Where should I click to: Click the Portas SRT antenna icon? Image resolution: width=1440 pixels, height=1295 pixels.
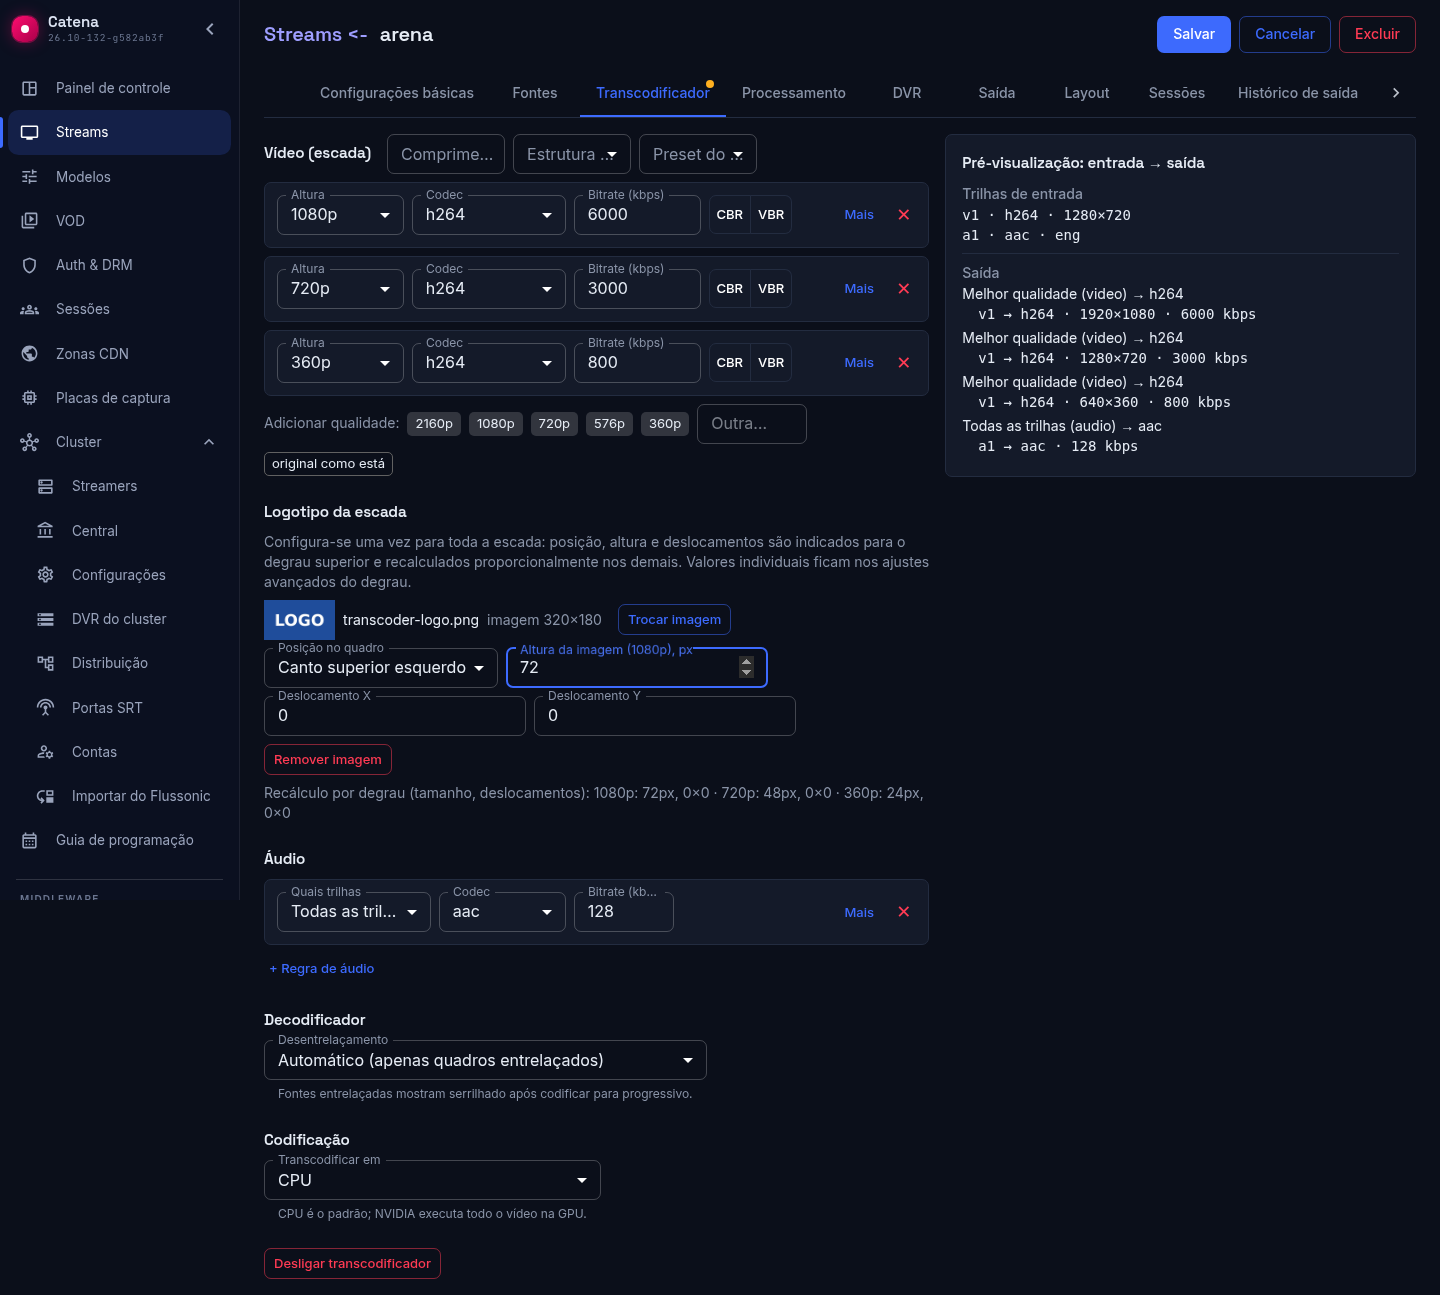[46, 708]
